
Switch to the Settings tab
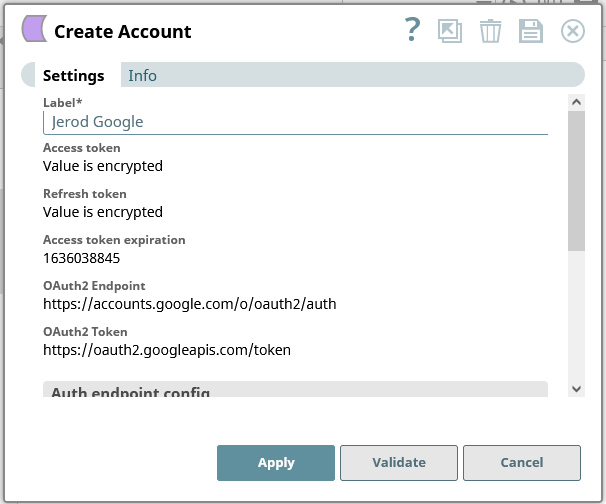(73, 76)
